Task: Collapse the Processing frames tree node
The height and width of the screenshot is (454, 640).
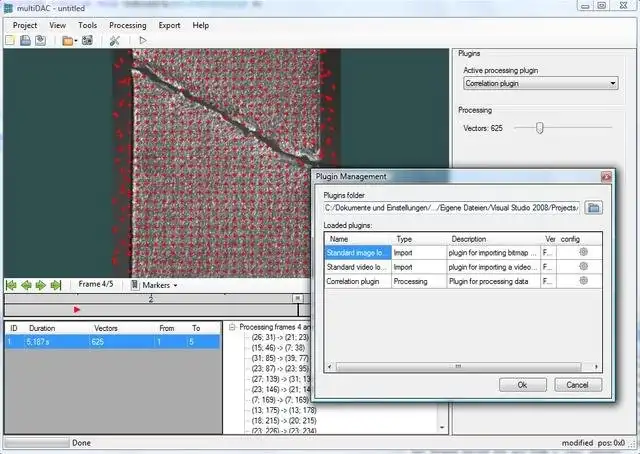Action: (x=232, y=327)
